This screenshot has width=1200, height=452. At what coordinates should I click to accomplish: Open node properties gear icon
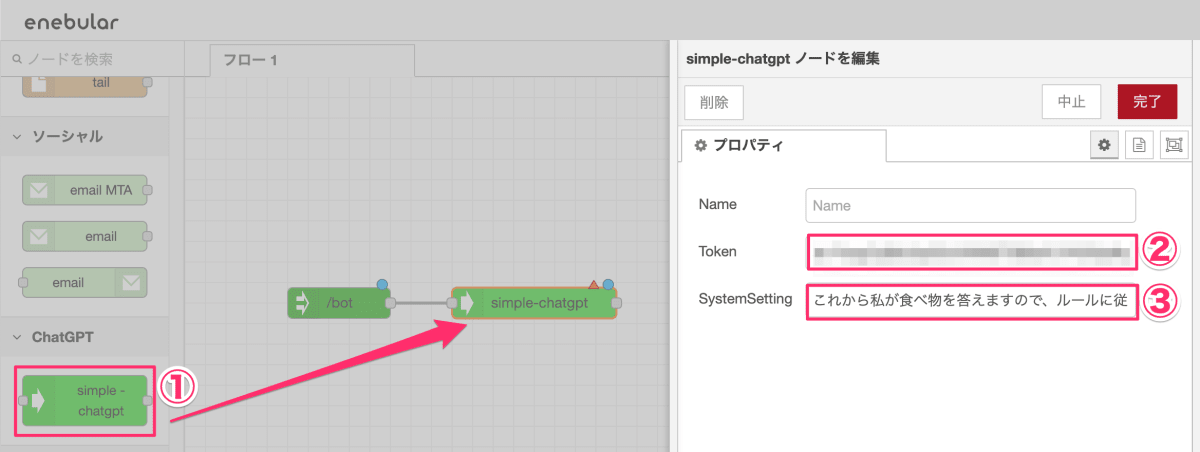(1104, 145)
